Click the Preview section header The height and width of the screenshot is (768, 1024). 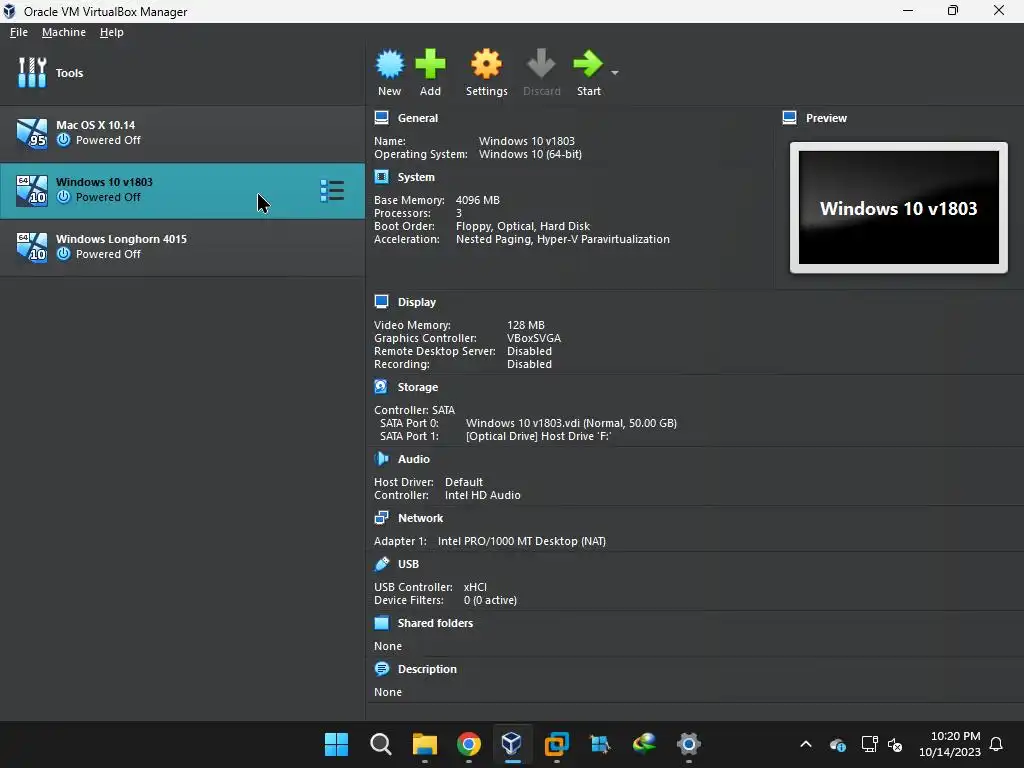pyautogui.click(x=826, y=118)
